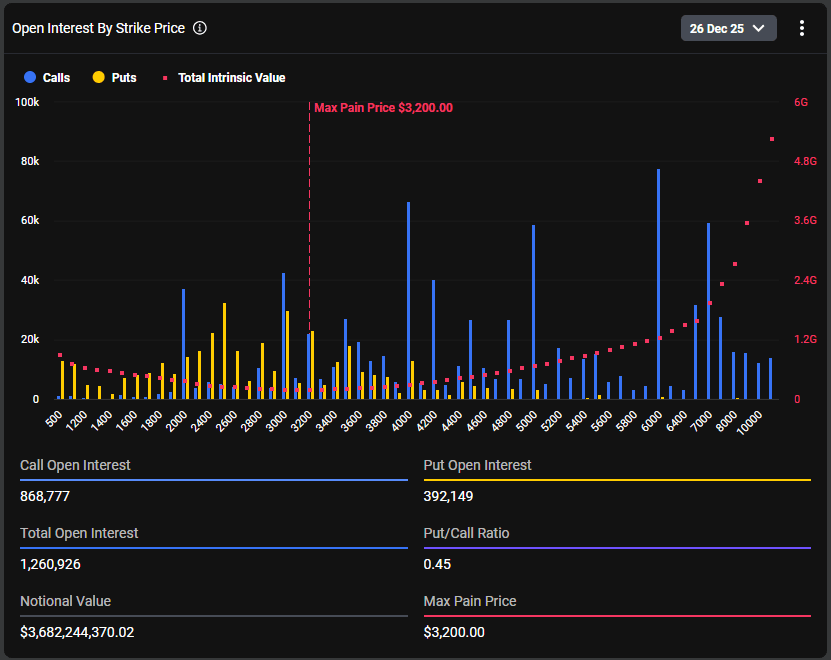831x660 pixels.
Task: Click the info icon beside chart title
Action: tap(200, 28)
